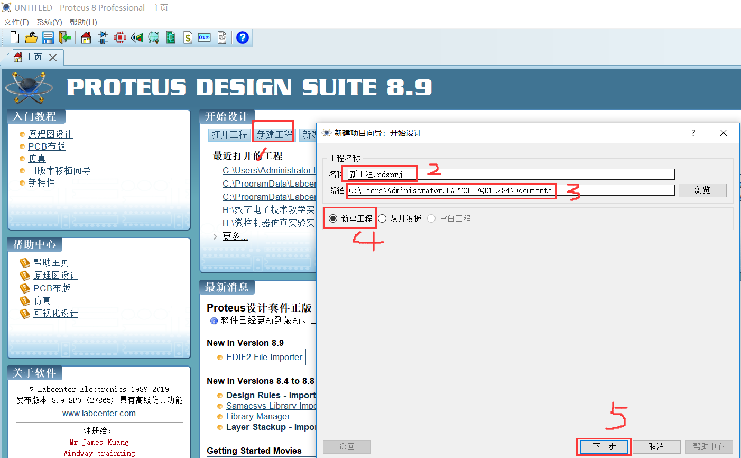Click the Close Project door icon
This screenshot has width=741, height=458.
(x=65, y=37)
